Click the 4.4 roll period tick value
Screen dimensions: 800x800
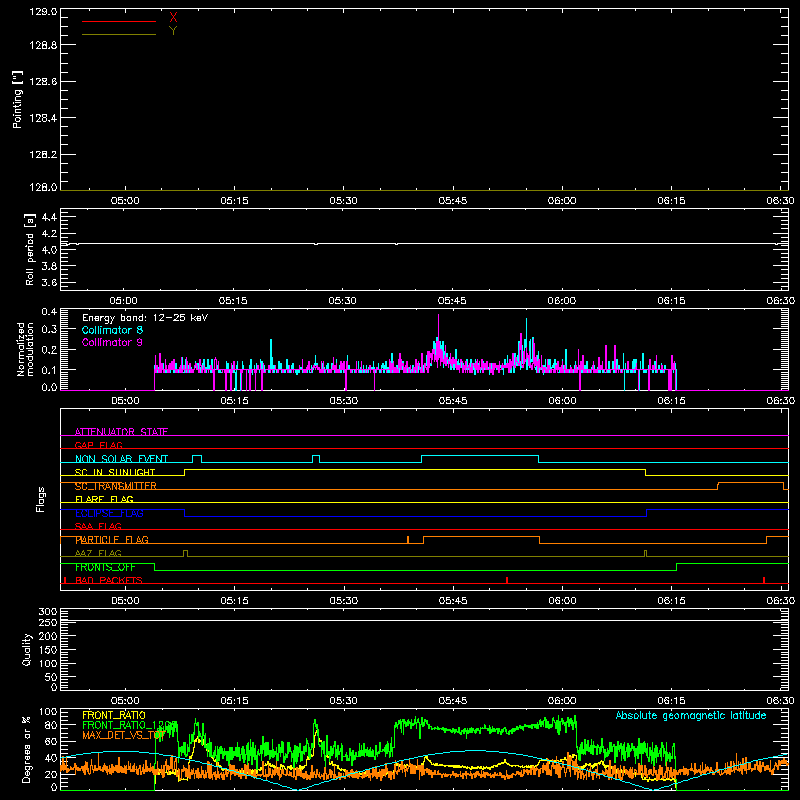(x=49, y=217)
